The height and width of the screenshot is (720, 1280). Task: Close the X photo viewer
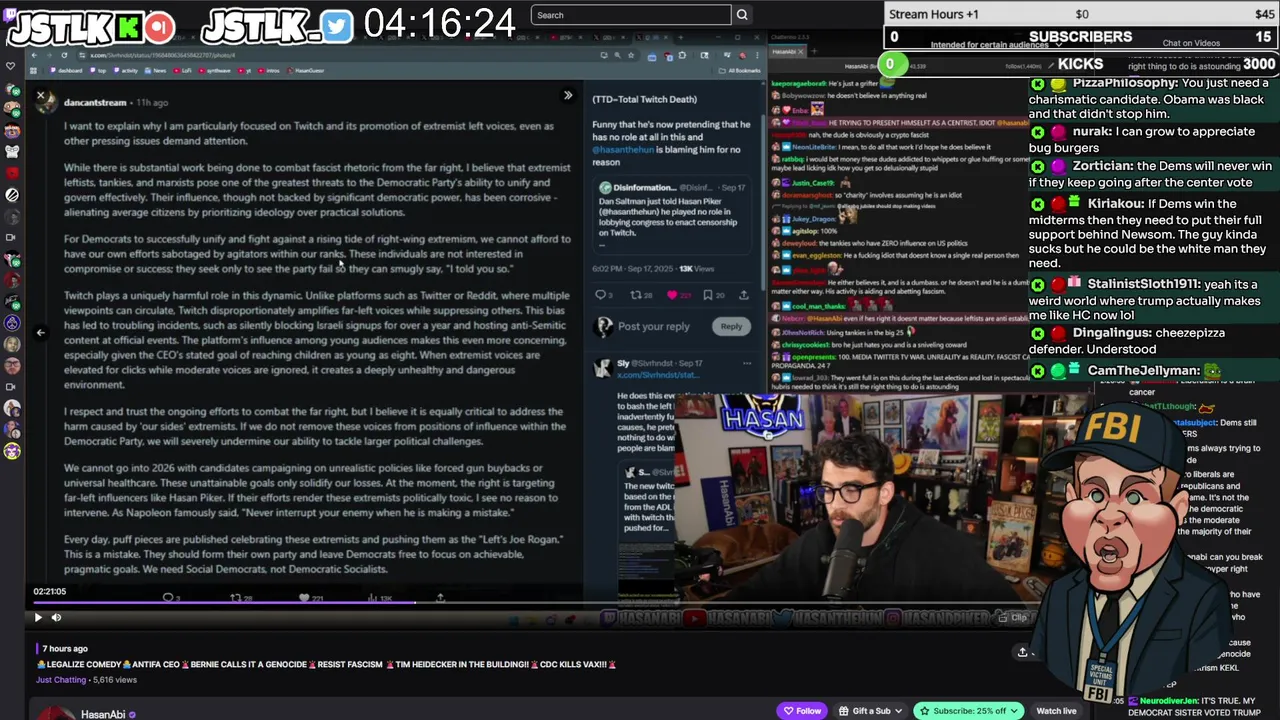[40, 95]
